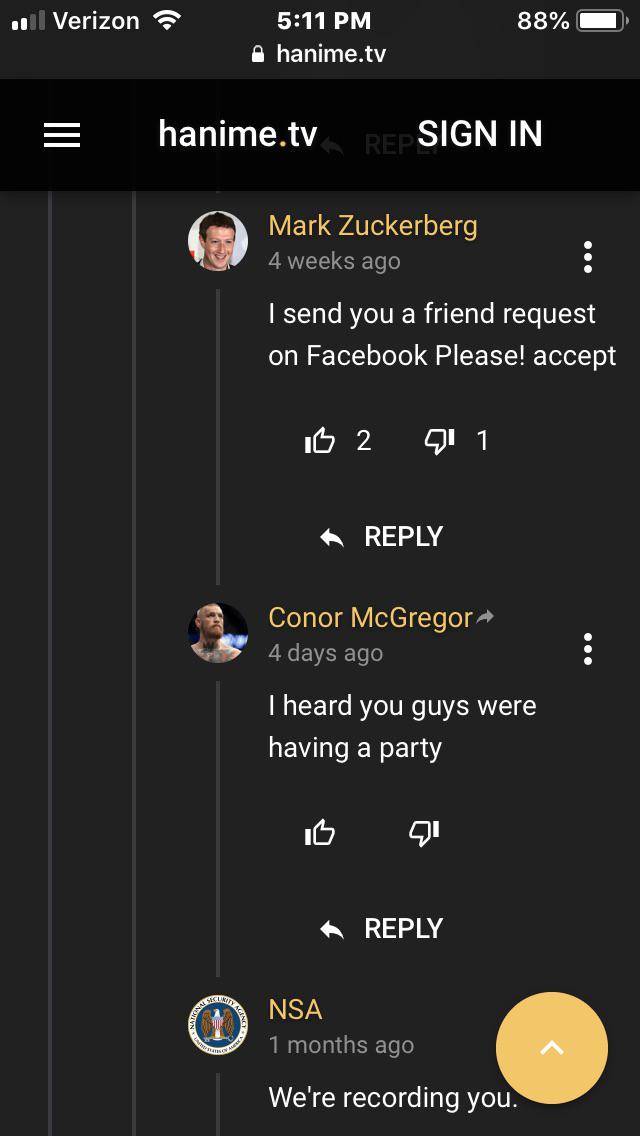Viewport: 640px width, 1136px height.
Task: Tap the yellow scroll-to-top button
Action: coord(551,1047)
